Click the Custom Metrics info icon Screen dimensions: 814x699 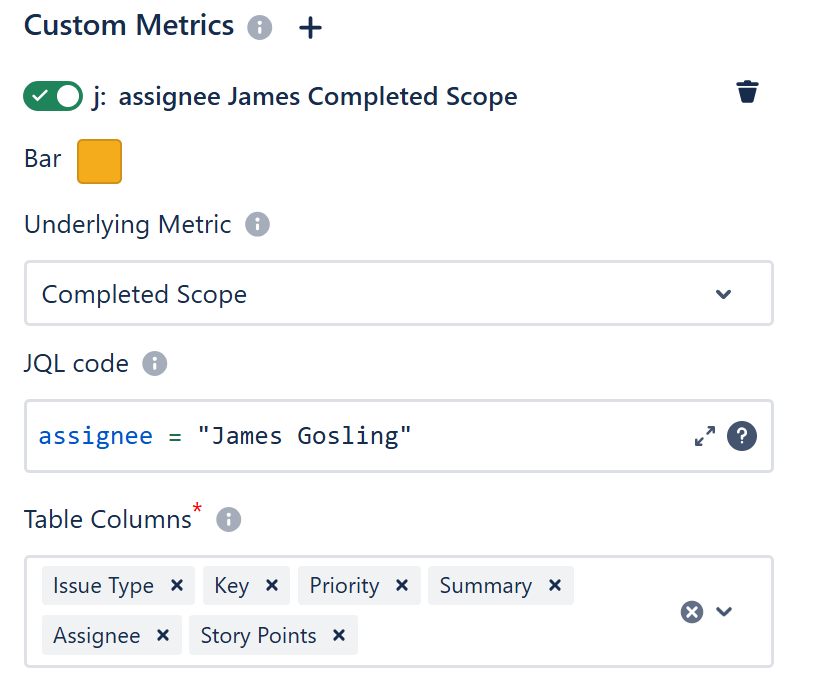point(260,28)
